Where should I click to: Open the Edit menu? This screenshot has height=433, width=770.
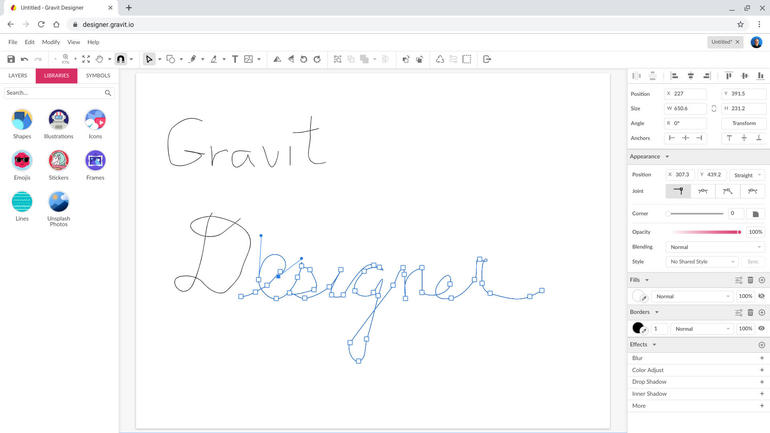tap(29, 42)
